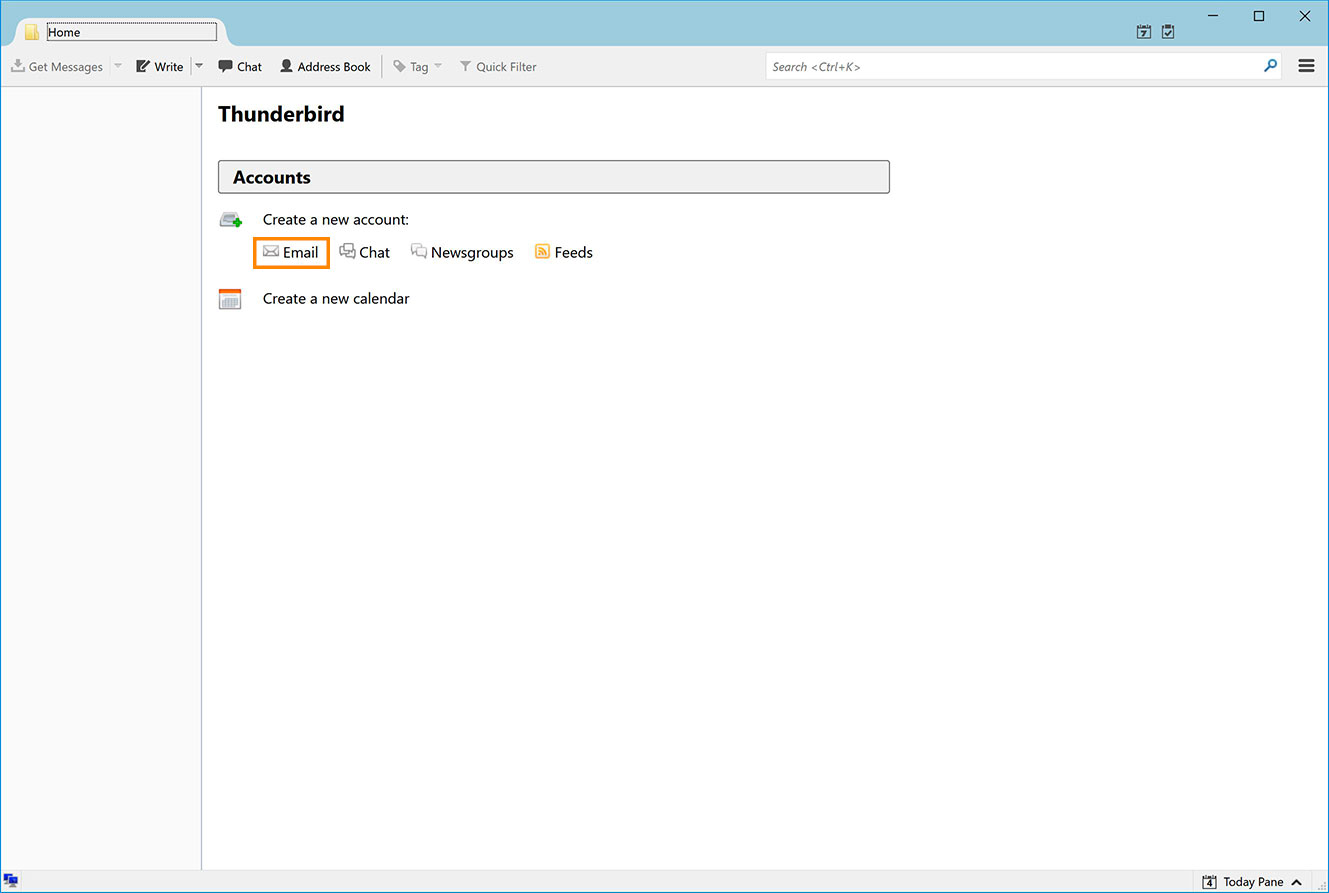Open Chat from the toolbar
Viewport: 1329px width, 893px height.
pos(240,67)
